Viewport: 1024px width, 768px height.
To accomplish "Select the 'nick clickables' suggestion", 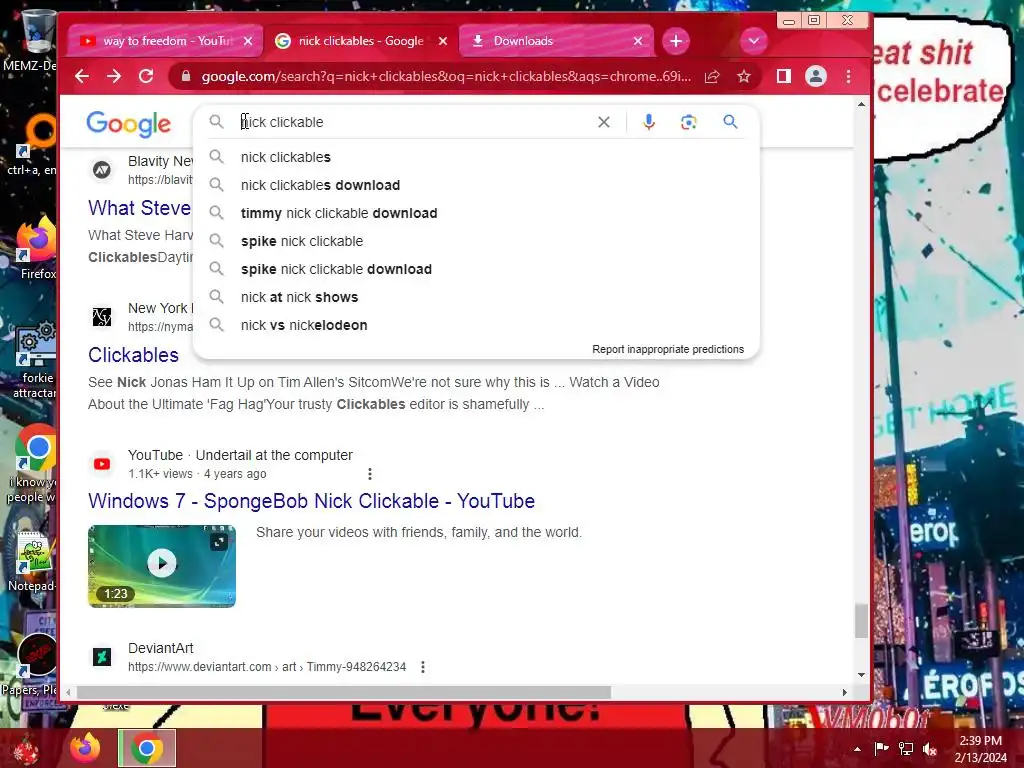I will pyautogui.click(x=477, y=157).
